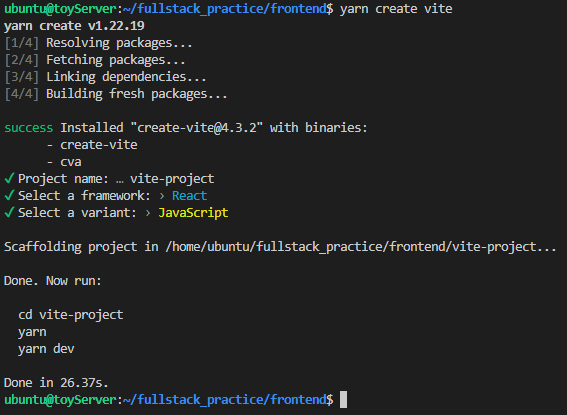Click the yellow 'JavaScript' variant answer
567x415 pixels.
point(193,213)
